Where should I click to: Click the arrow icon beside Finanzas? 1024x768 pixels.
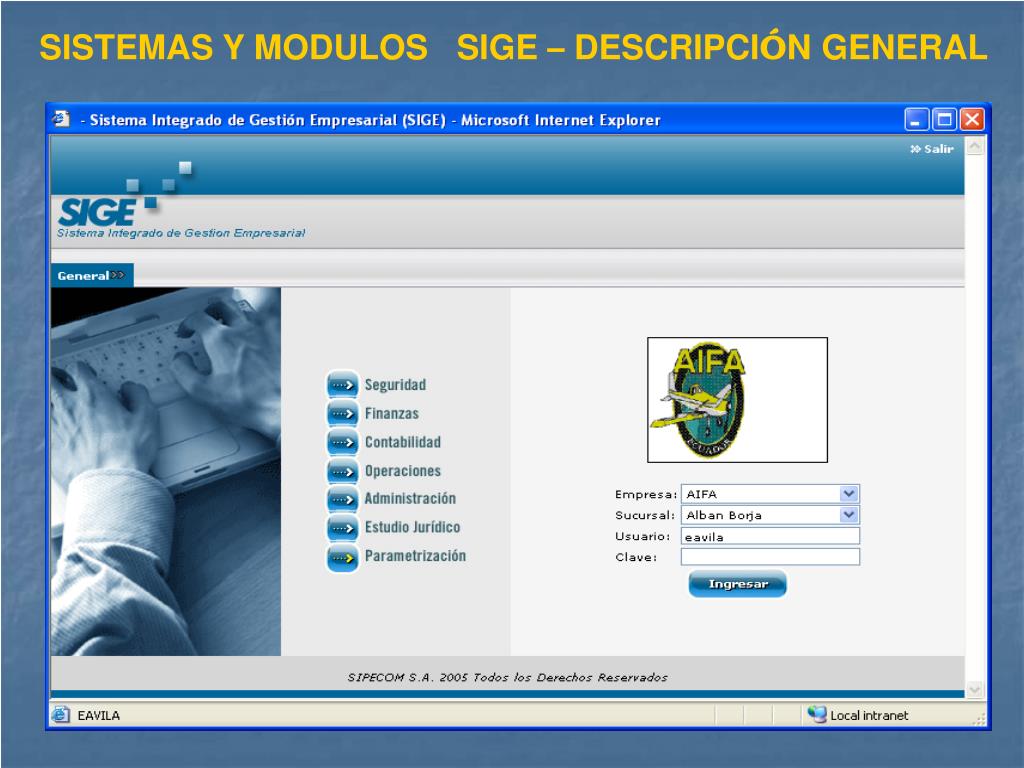[x=342, y=413]
